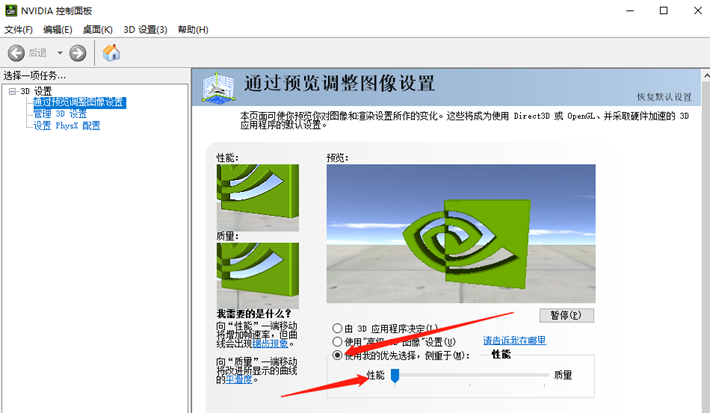Close the NVIDIA control panel window
Image resolution: width=710 pixels, height=413 pixels.
click(698, 11)
